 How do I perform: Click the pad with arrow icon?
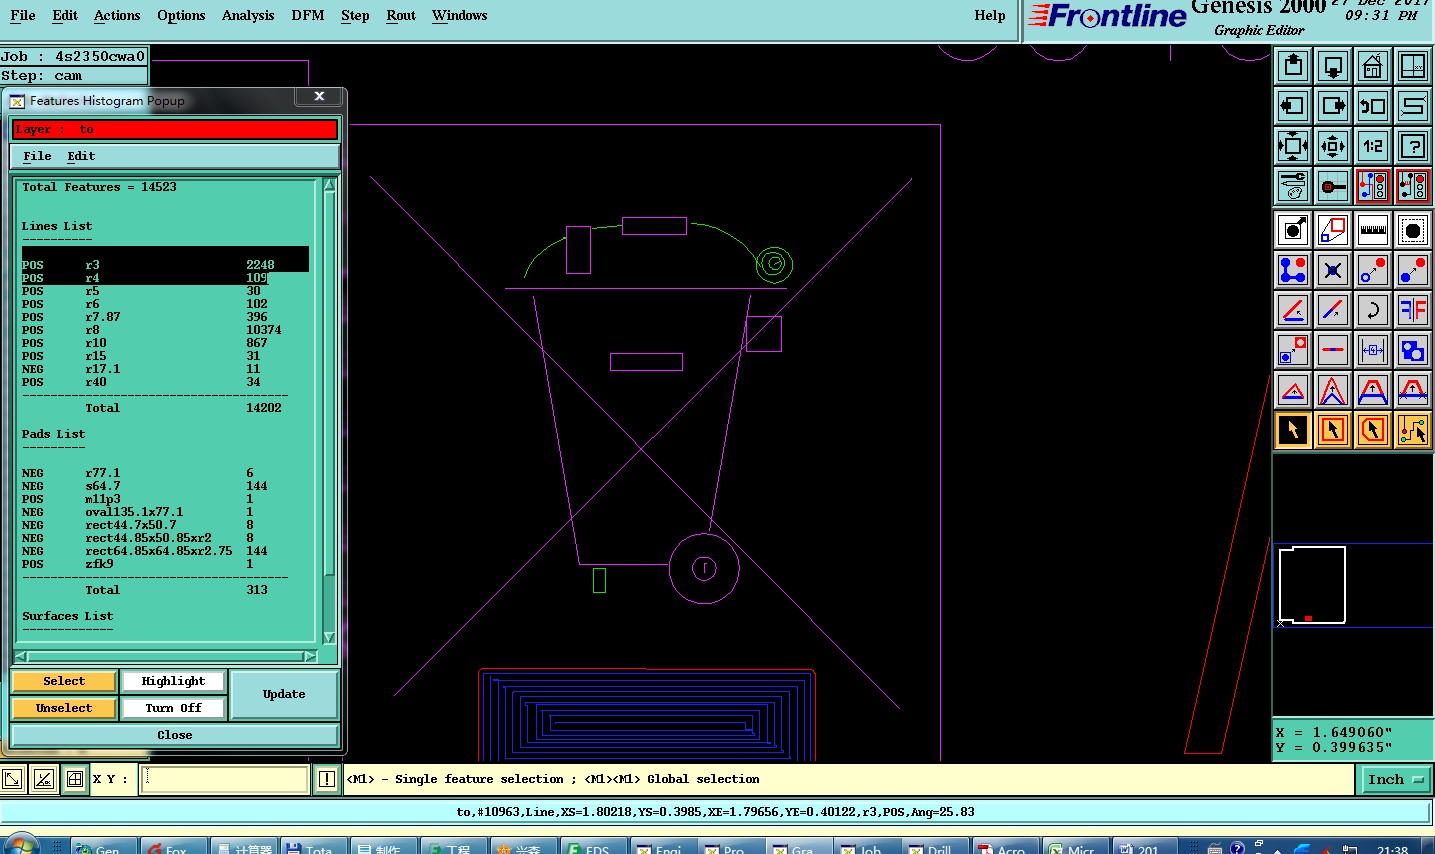click(x=1293, y=230)
